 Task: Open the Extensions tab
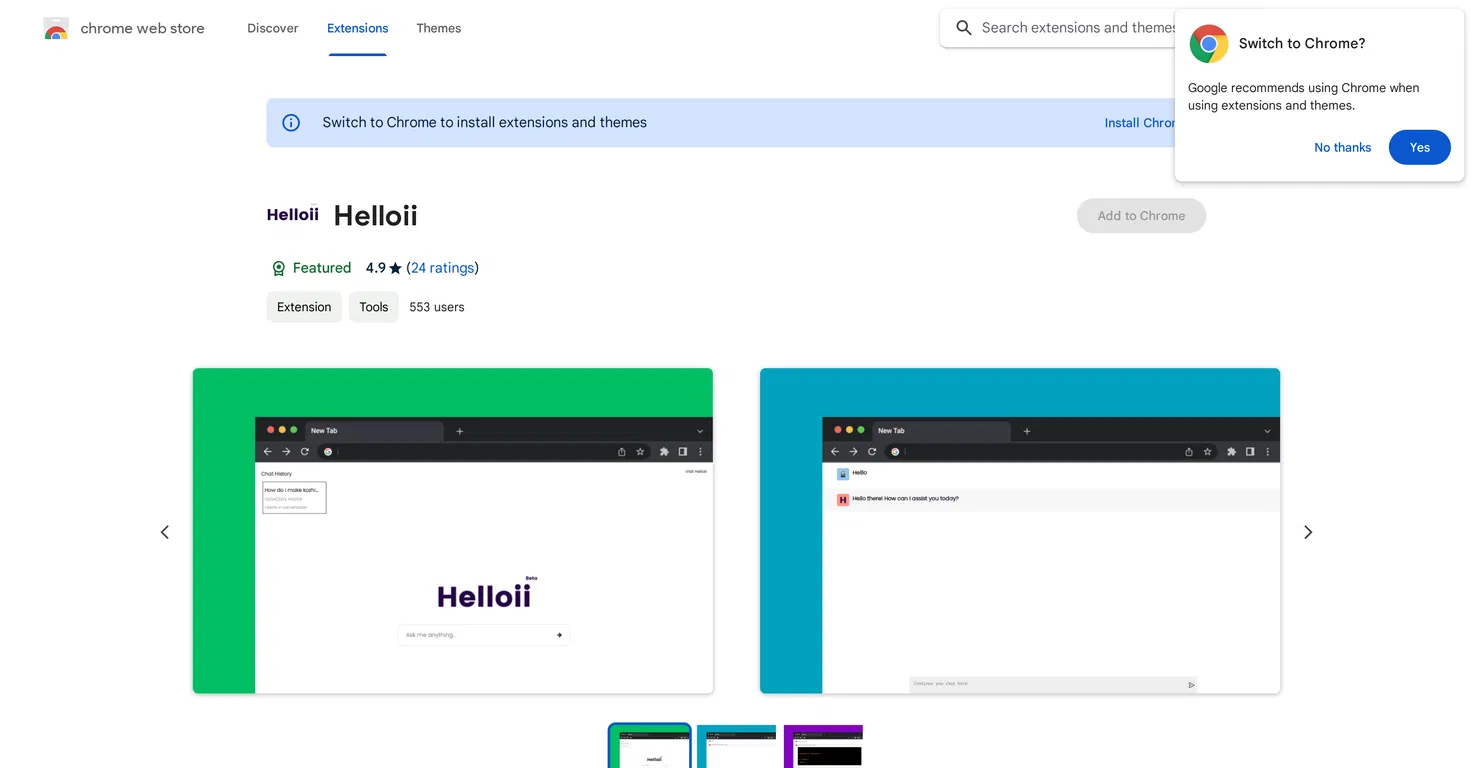tap(358, 28)
